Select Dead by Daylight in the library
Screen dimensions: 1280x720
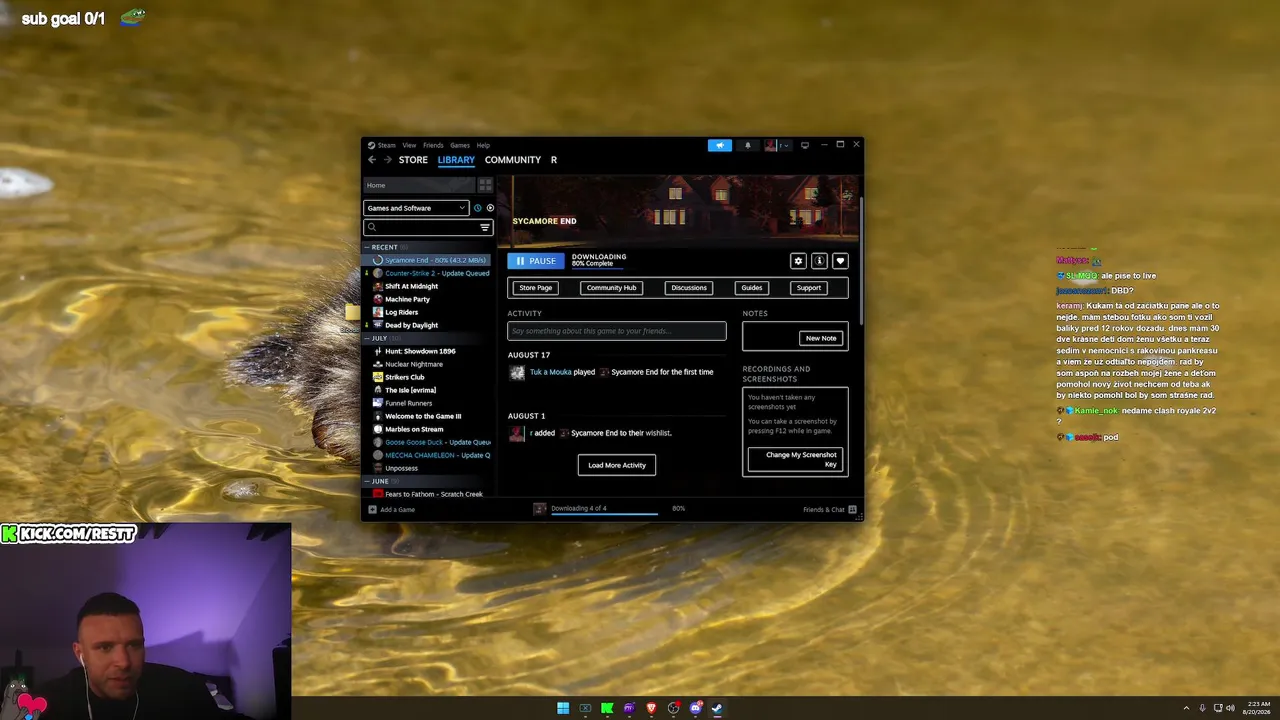tap(428, 325)
